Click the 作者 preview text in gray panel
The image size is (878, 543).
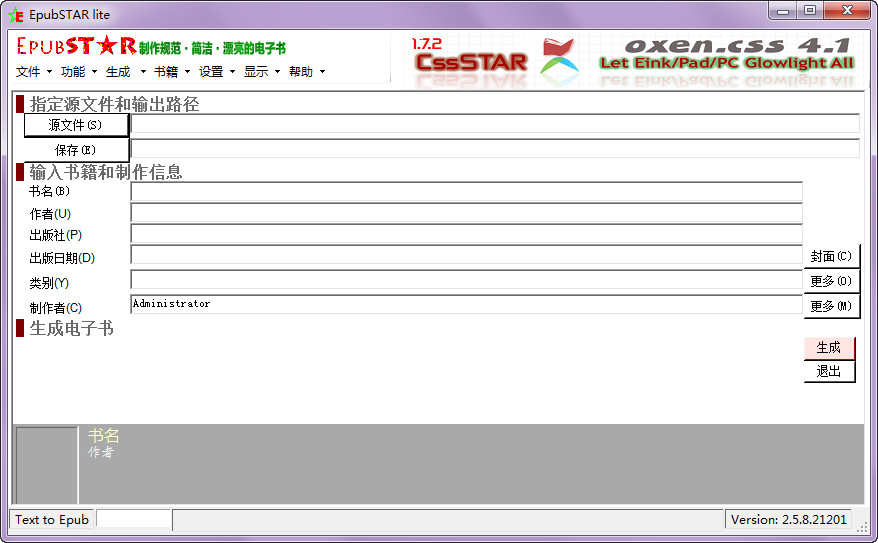(x=101, y=452)
